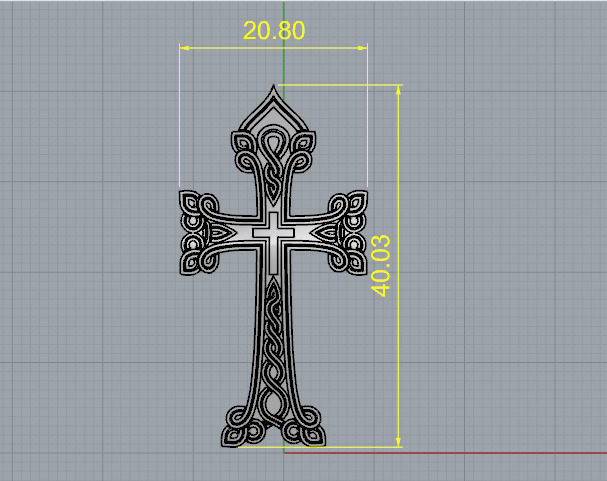
Task: Select the 20.80 width dimension text
Action: (274, 31)
